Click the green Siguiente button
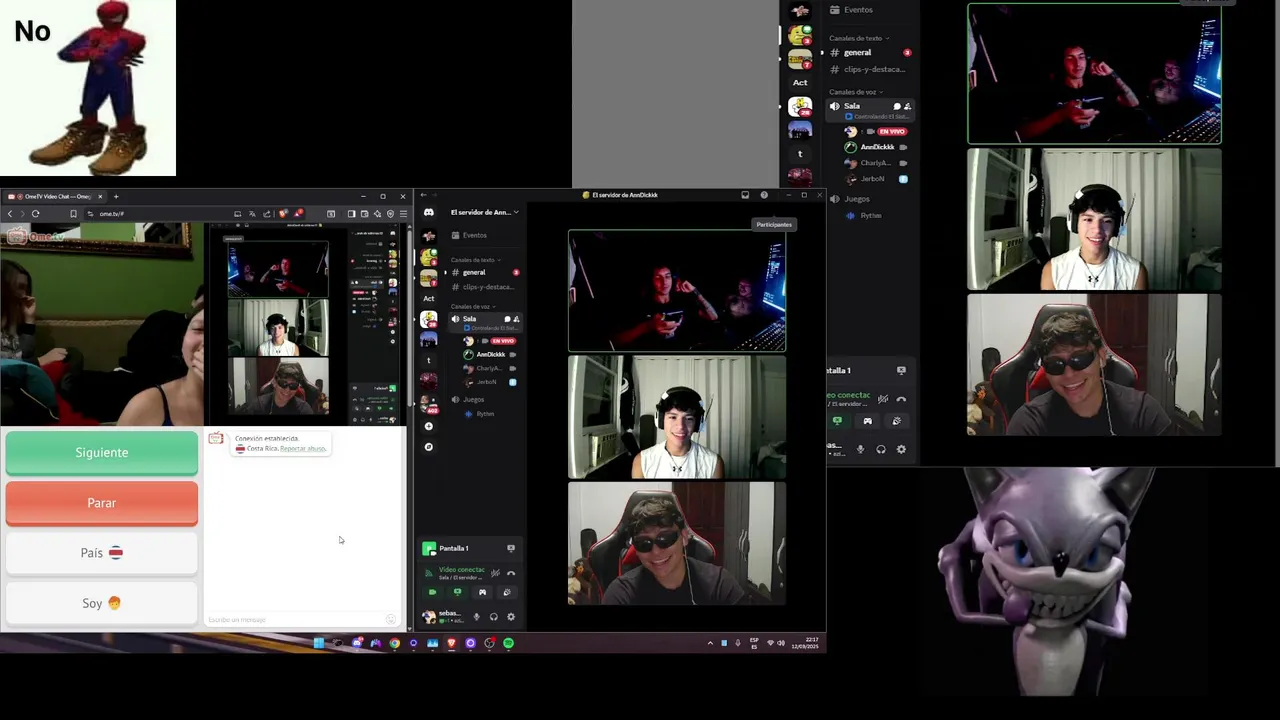This screenshot has width=1280, height=720. coord(102,452)
